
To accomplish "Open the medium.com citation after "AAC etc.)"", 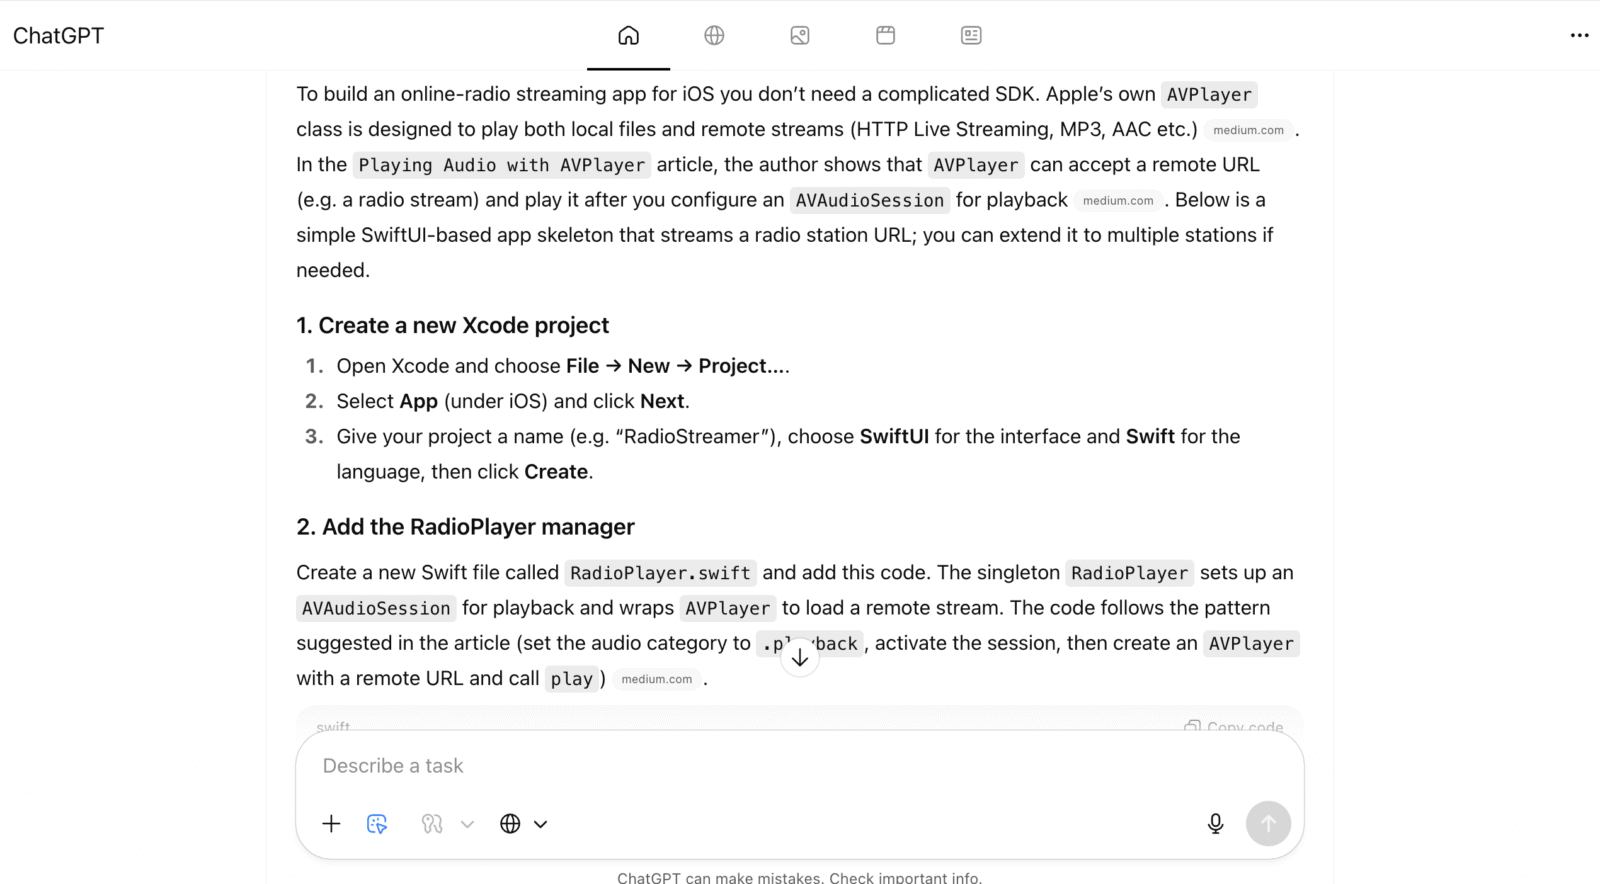I will 1248,130.
